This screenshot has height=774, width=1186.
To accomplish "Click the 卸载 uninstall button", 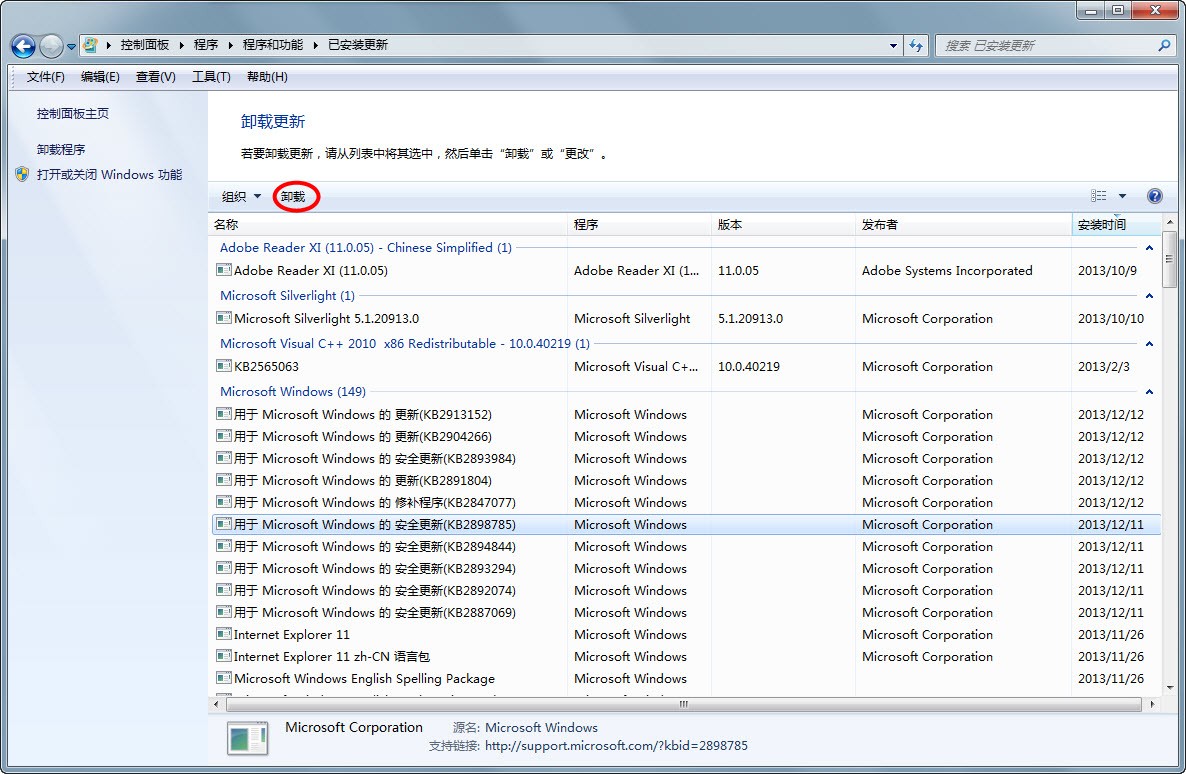I will (293, 197).
